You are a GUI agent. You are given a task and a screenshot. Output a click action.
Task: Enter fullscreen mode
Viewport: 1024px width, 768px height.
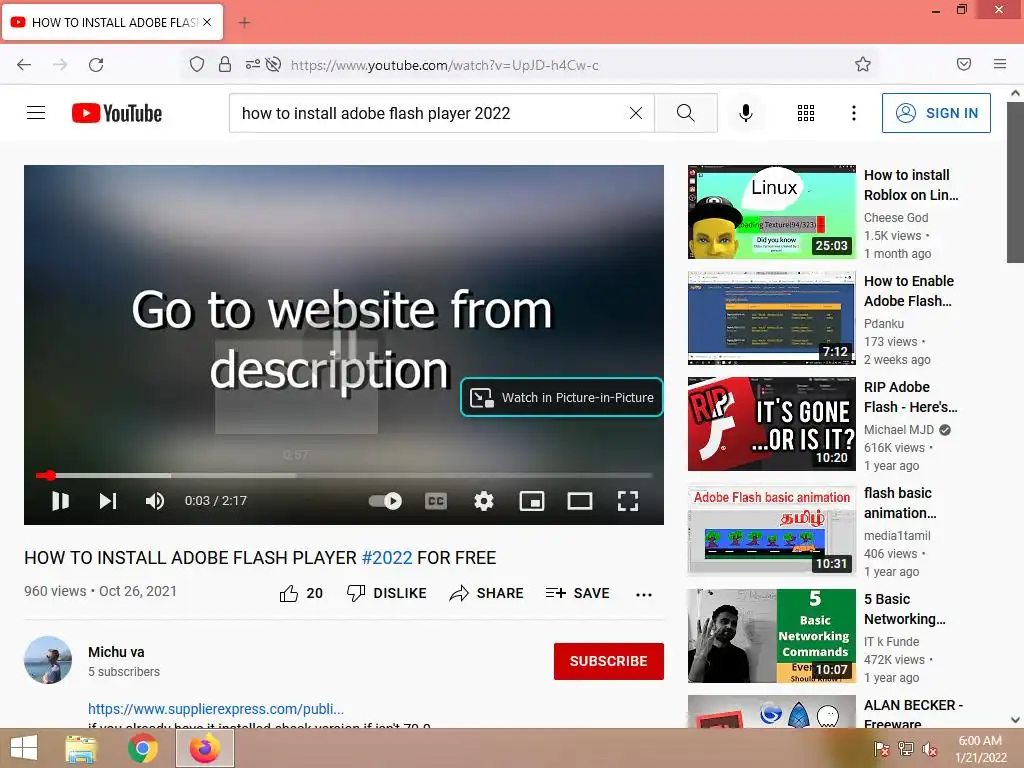point(628,501)
